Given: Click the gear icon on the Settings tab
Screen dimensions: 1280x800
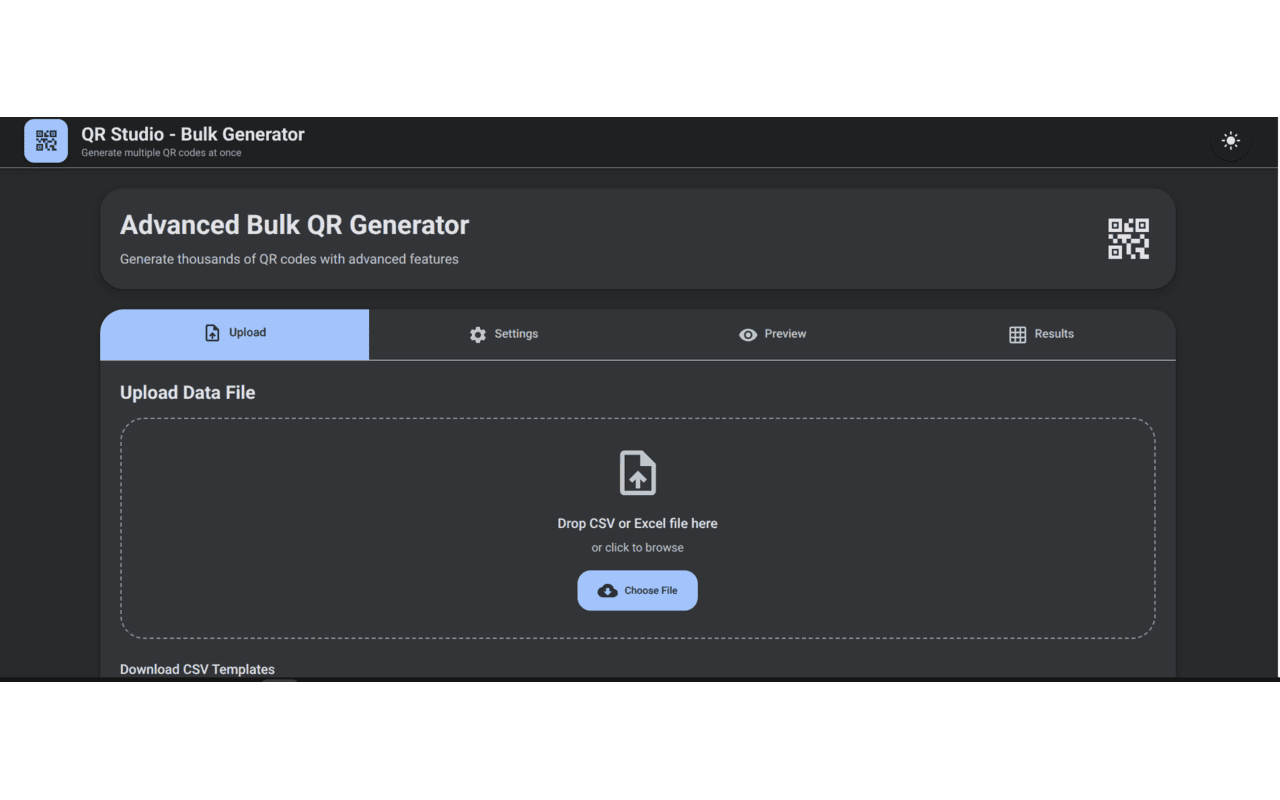Looking at the screenshot, I should pyautogui.click(x=478, y=334).
